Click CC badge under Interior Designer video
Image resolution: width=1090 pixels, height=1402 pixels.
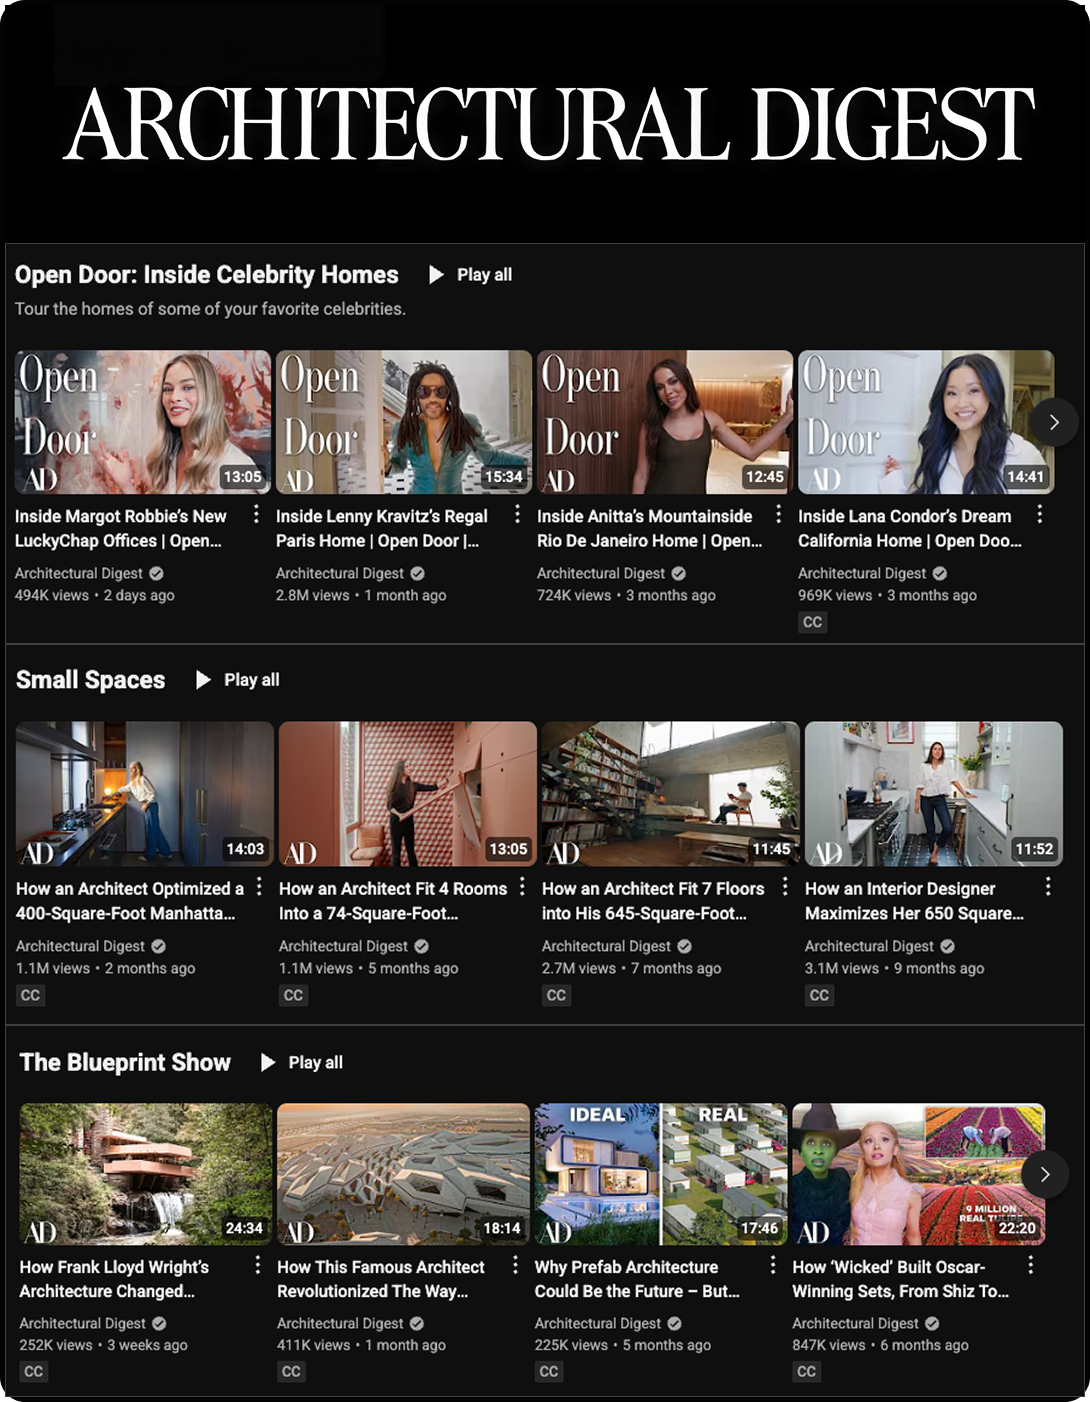pos(819,995)
